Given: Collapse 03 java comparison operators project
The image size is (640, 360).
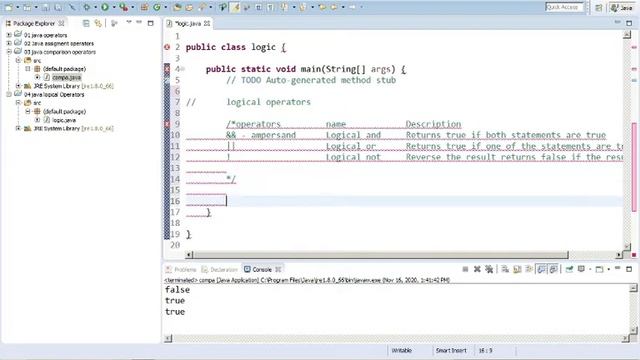Looking at the screenshot, I should point(9,52).
